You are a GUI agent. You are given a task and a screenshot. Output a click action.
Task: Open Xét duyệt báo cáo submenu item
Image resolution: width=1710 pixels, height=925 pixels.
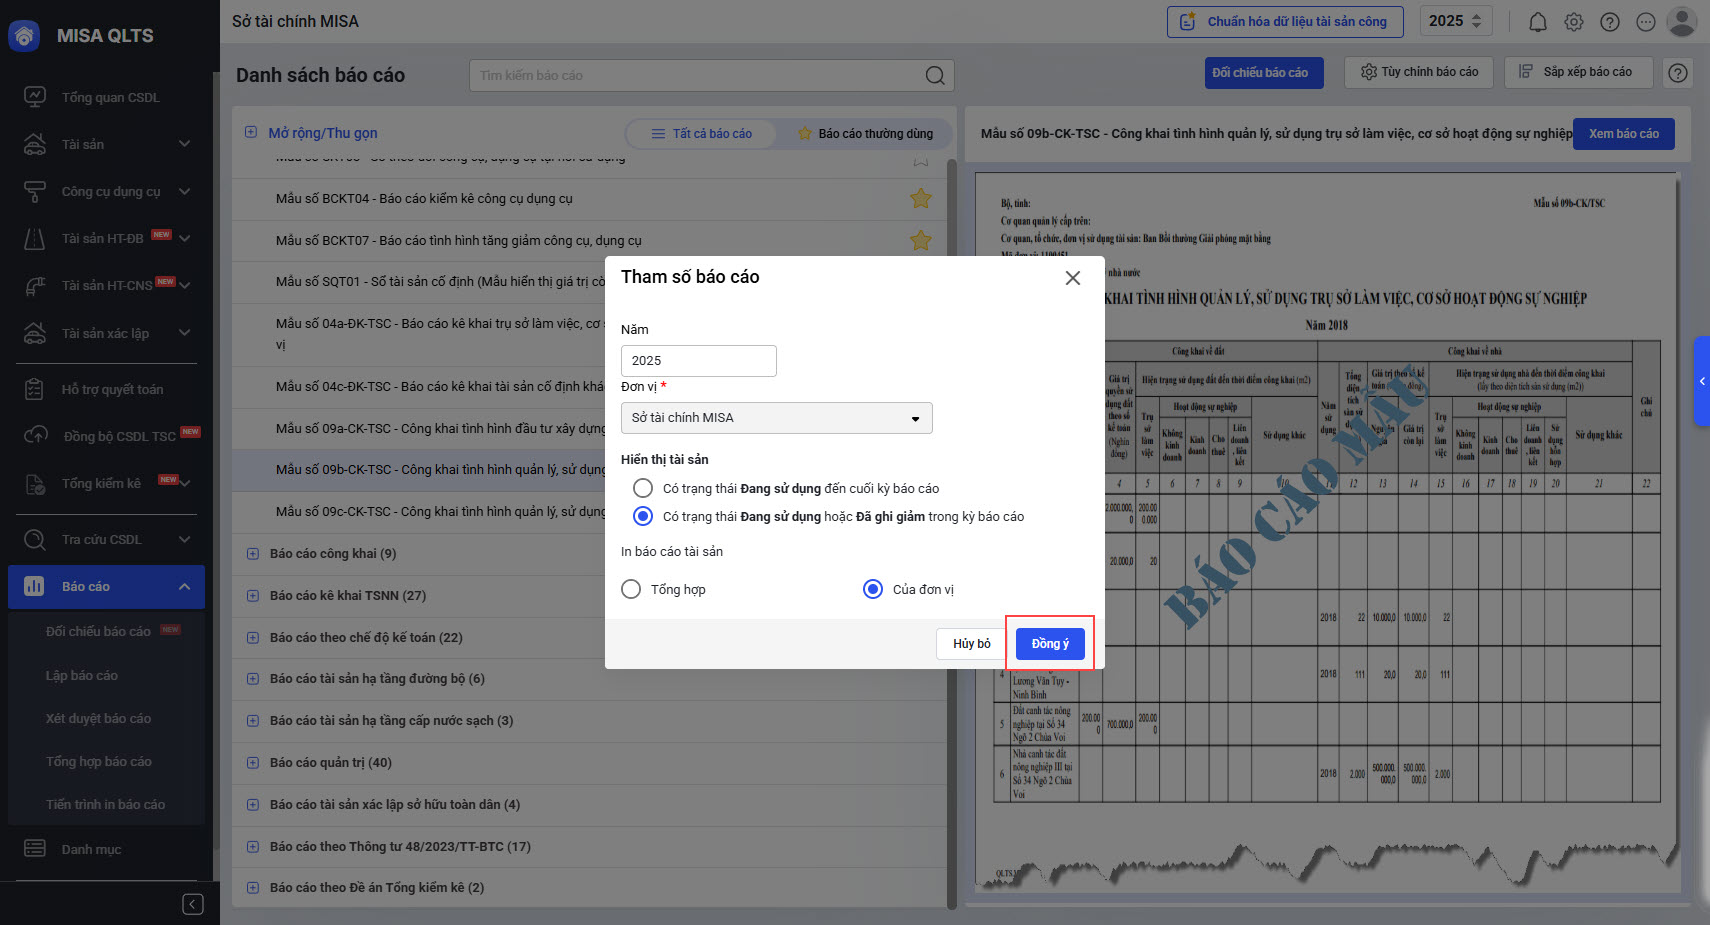[x=98, y=718]
